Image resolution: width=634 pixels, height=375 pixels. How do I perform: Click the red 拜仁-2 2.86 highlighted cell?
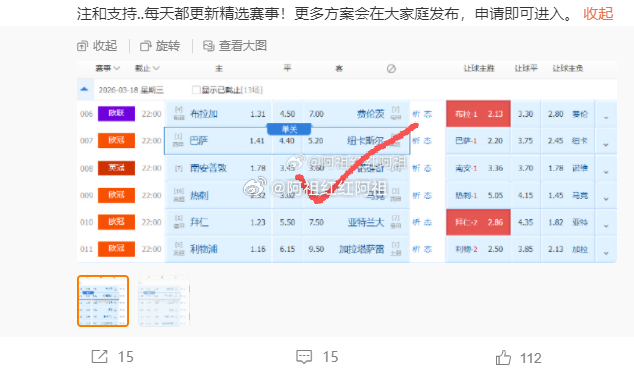pyautogui.click(x=478, y=222)
